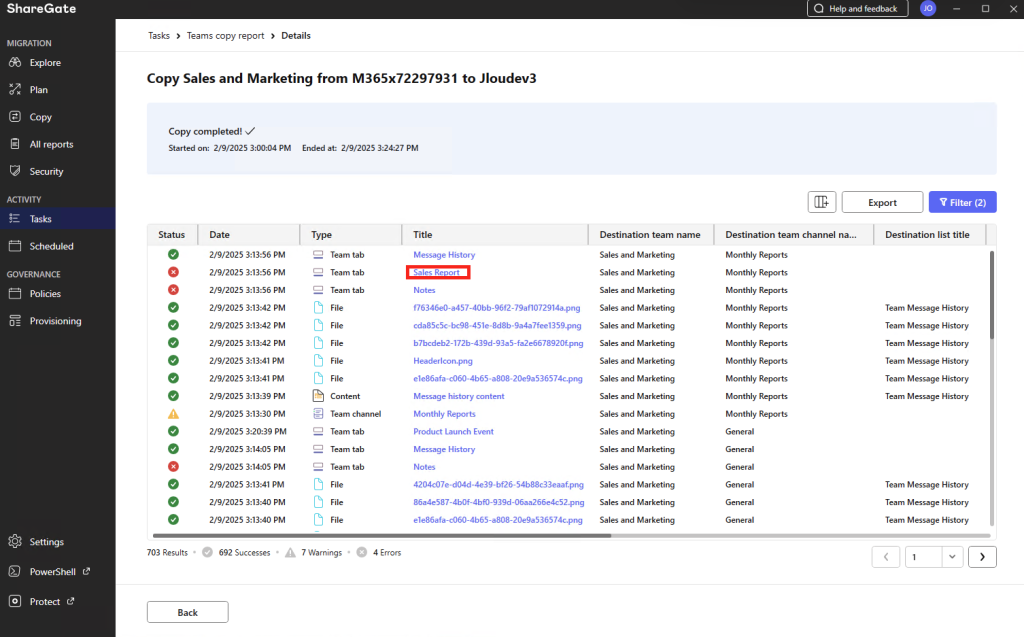Open 86a4e587-4b0f png file link
This screenshot has height=637, width=1024.
(498, 502)
